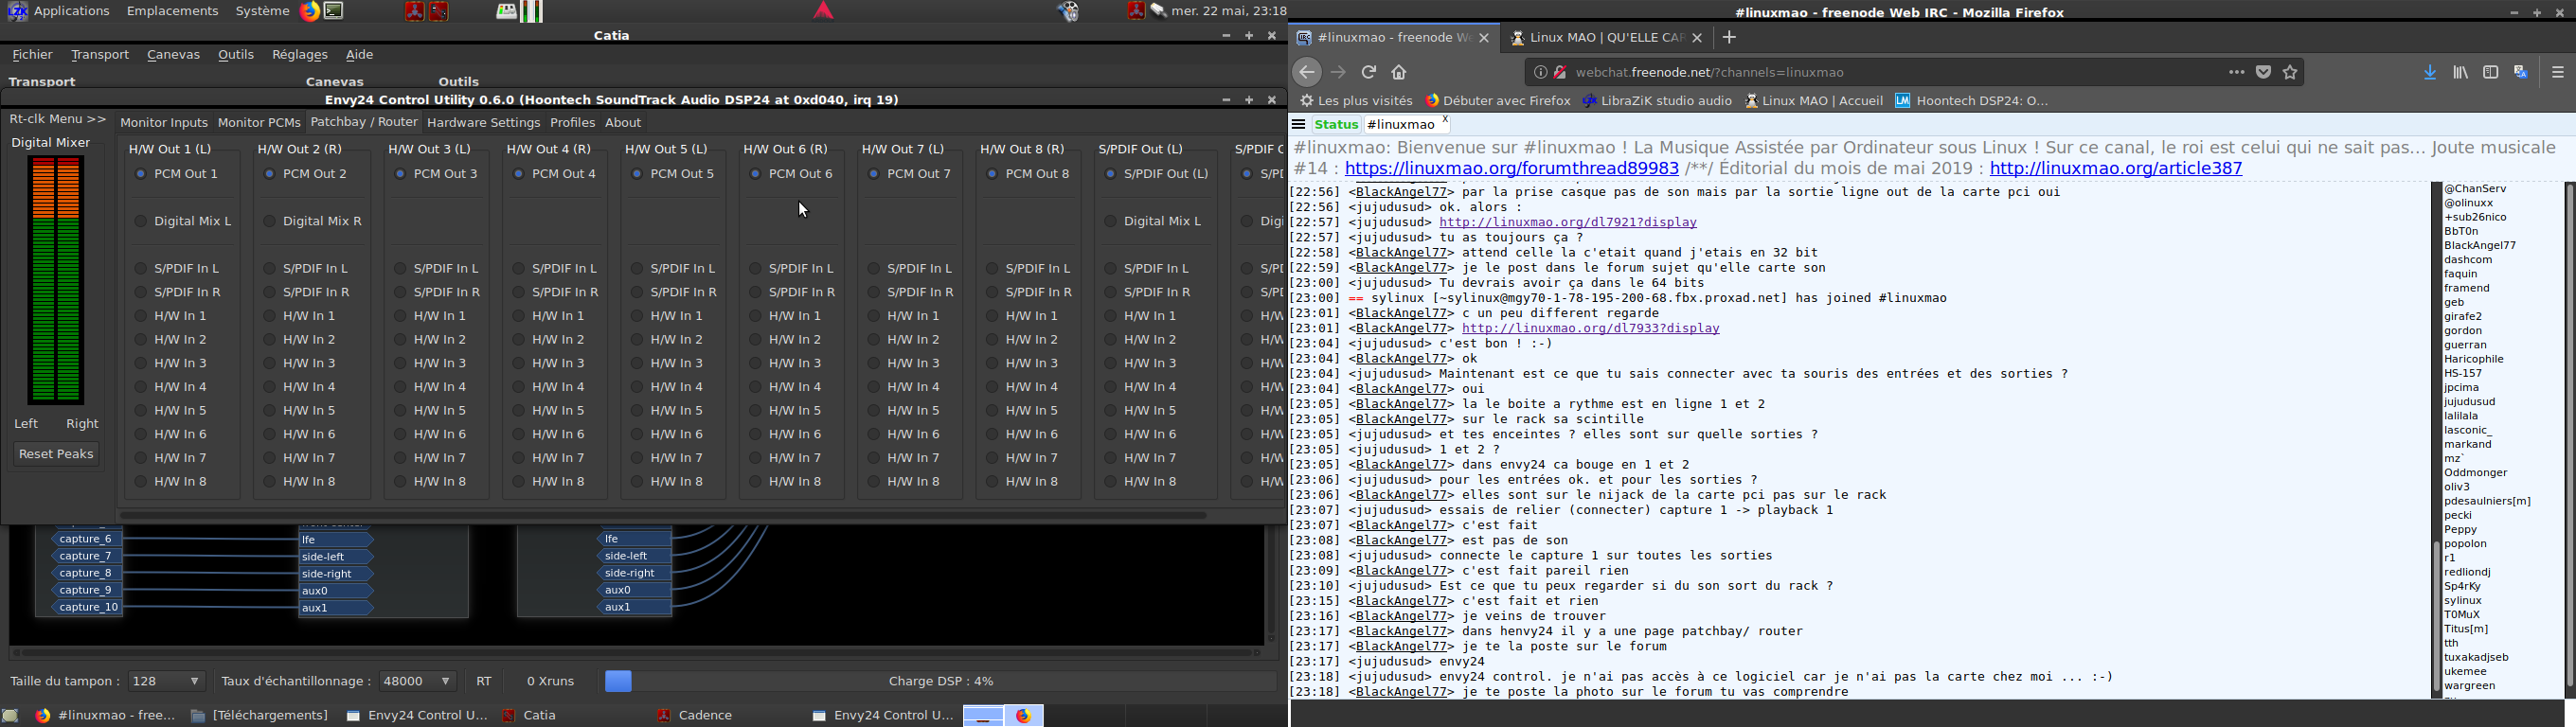This screenshot has height=727, width=2576.
Task: Open a new Firefox tab
Action: (1729, 38)
